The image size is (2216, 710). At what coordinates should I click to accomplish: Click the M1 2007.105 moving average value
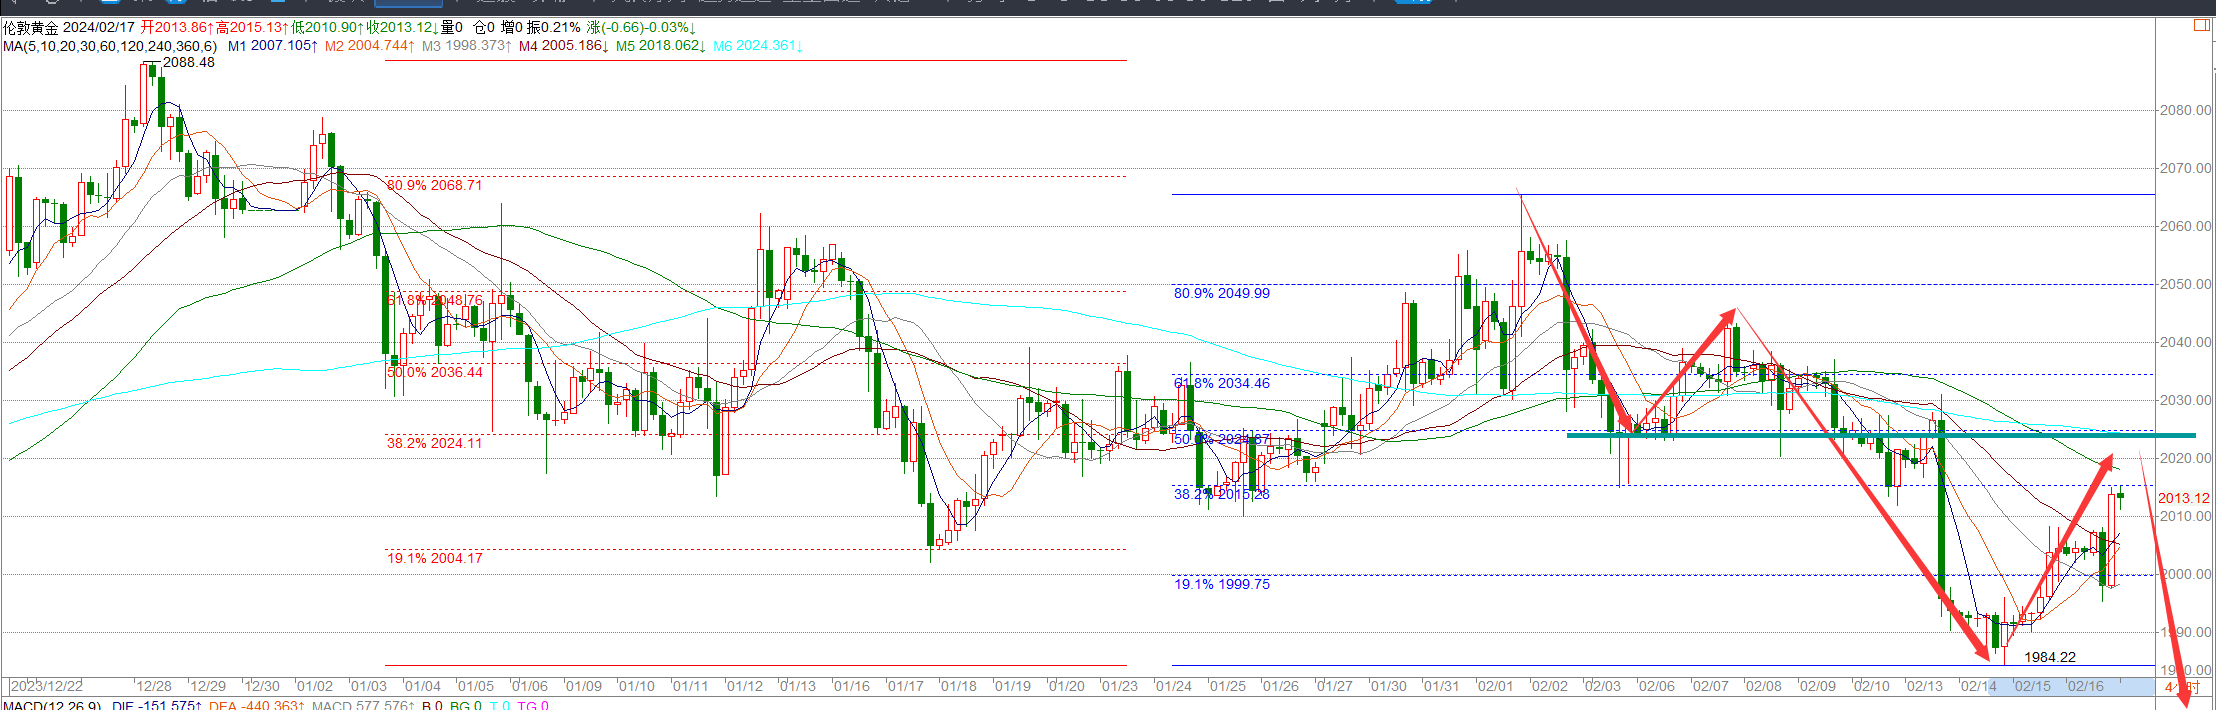click(x=273, y=46)
